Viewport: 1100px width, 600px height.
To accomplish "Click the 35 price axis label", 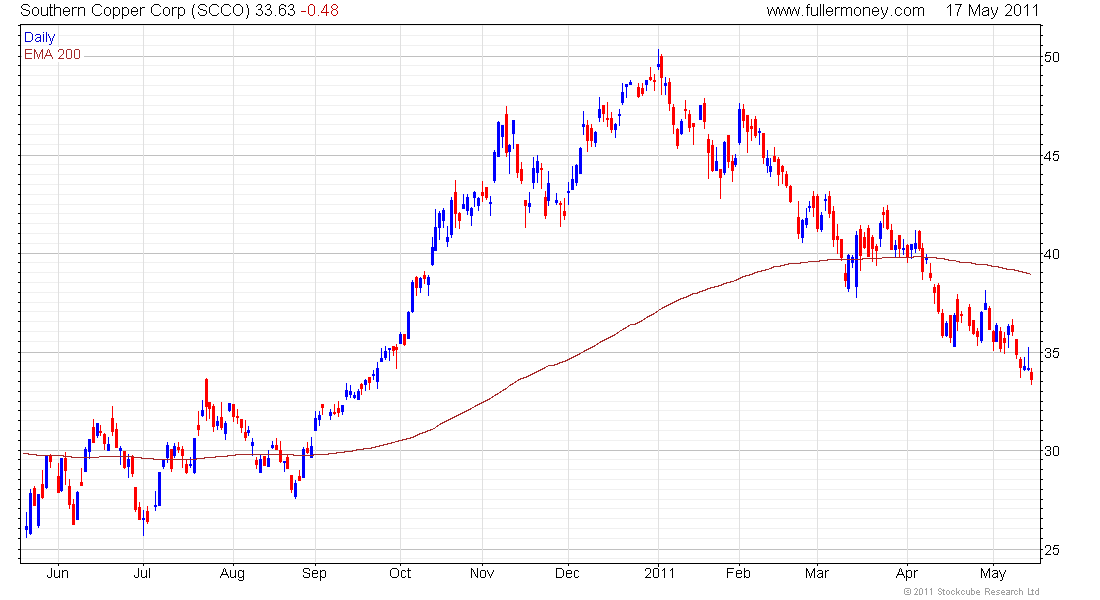I will (1052, 353).
